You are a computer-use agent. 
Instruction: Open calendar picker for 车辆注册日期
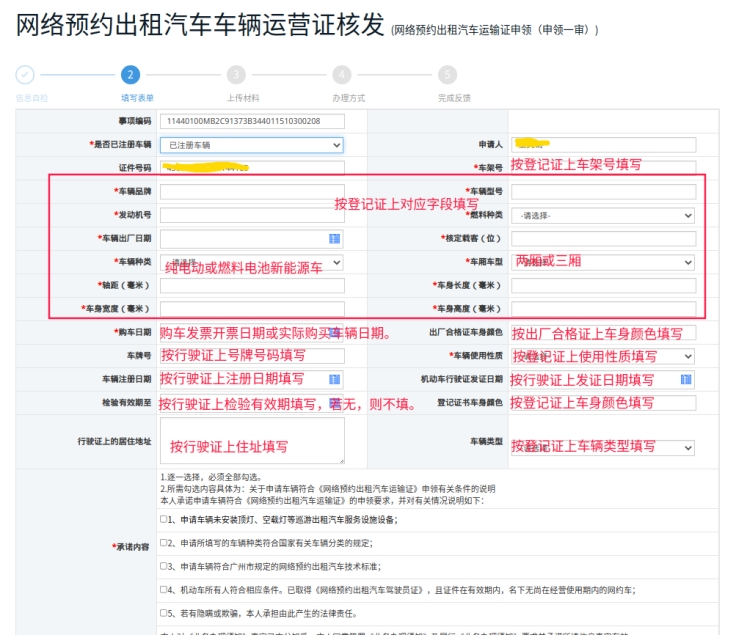pos(334,380)
